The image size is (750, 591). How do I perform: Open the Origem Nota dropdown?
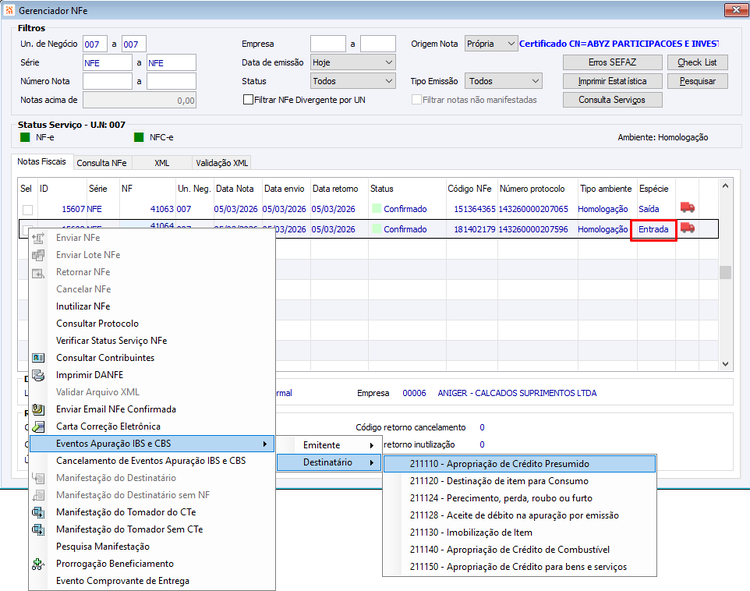491,44
